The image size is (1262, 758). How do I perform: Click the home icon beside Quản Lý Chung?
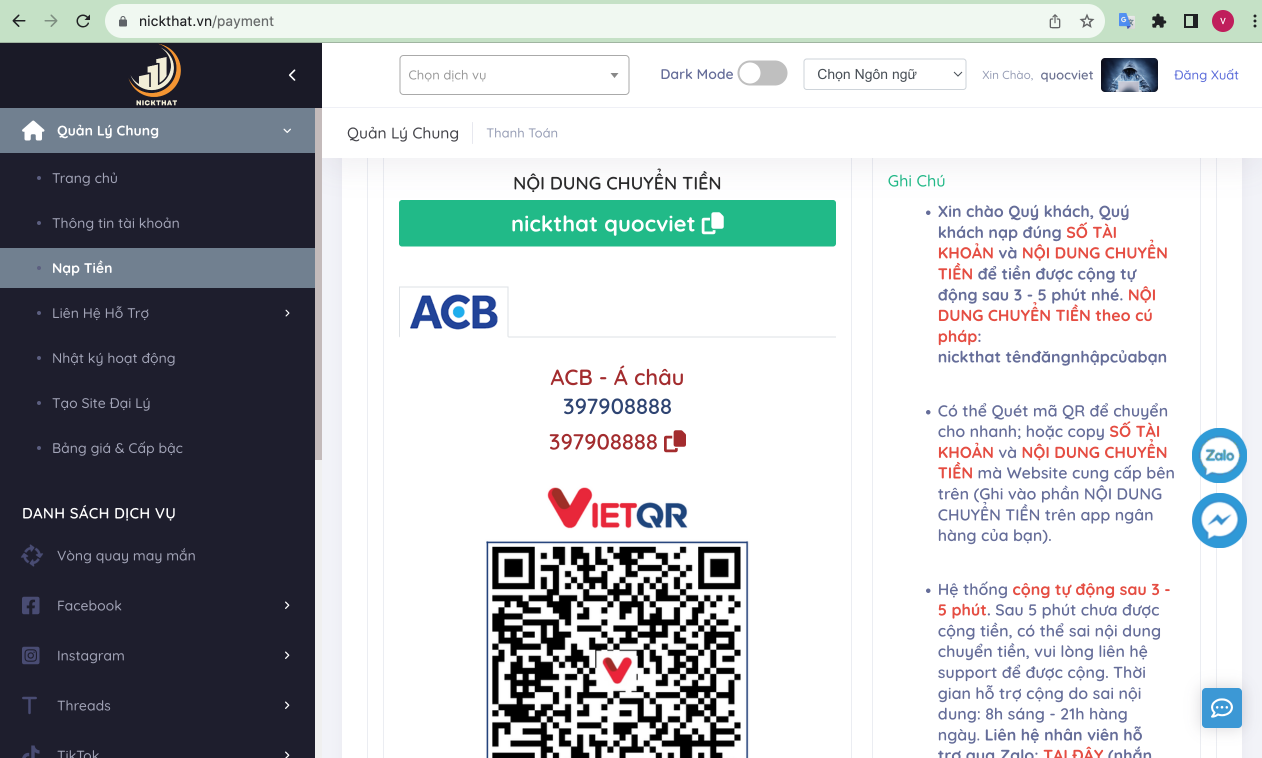click(x=33, y=131)
